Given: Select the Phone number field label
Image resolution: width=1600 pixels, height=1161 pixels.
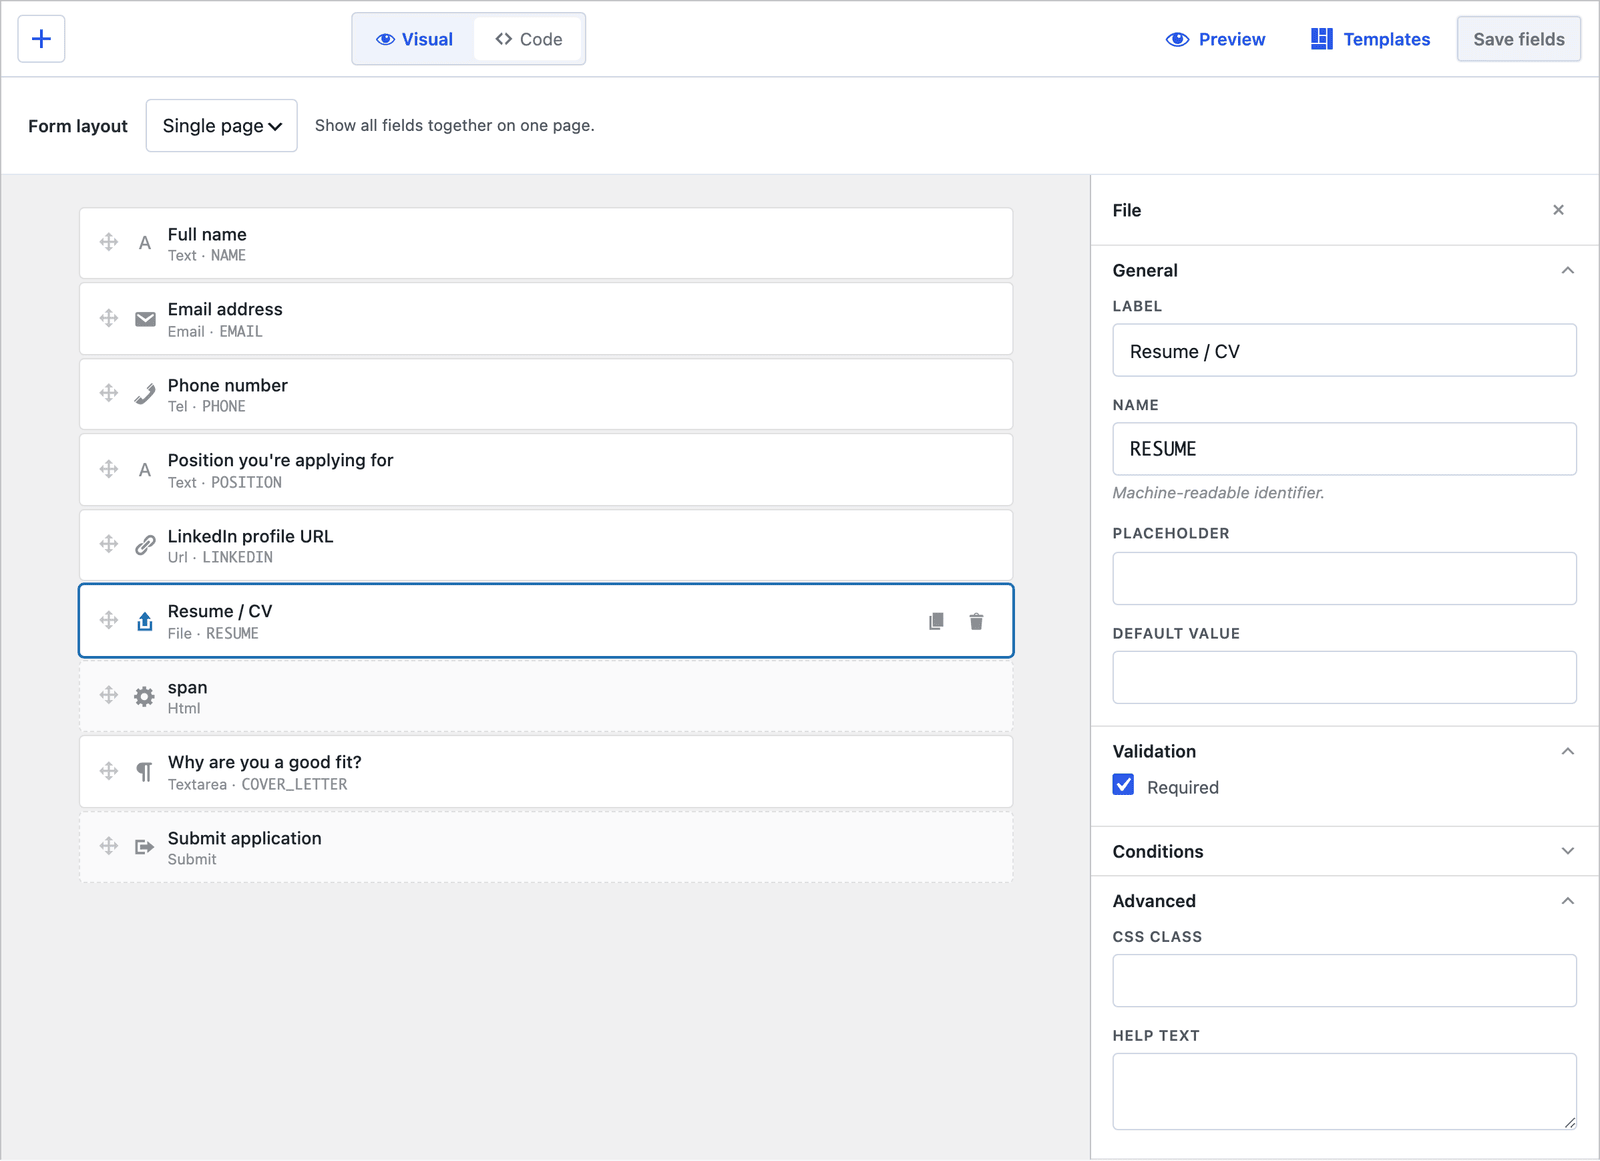Looking at the screenshot, I should [x=228, y=385].
